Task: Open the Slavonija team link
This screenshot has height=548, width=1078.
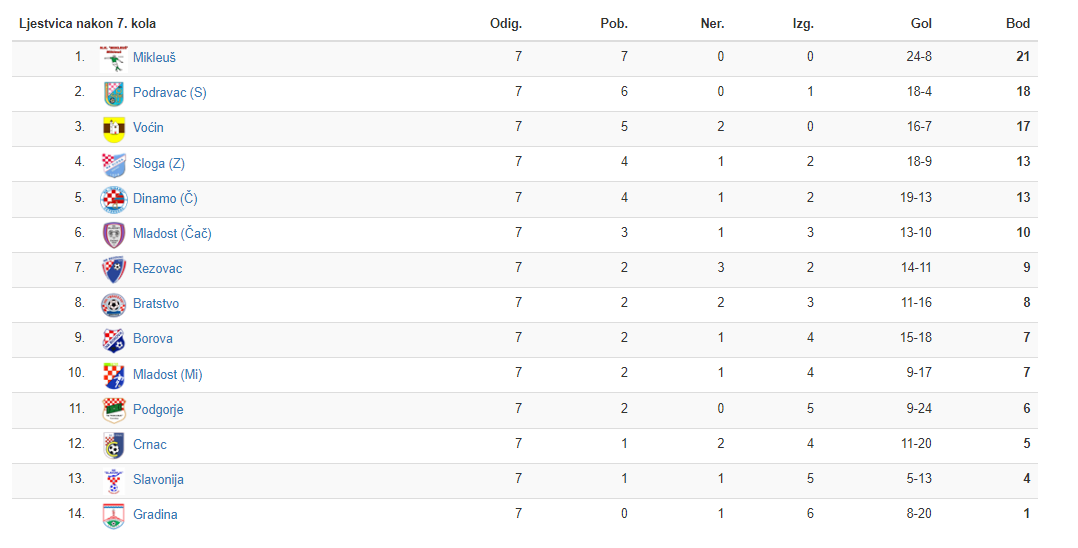Action: pos(158,480)
